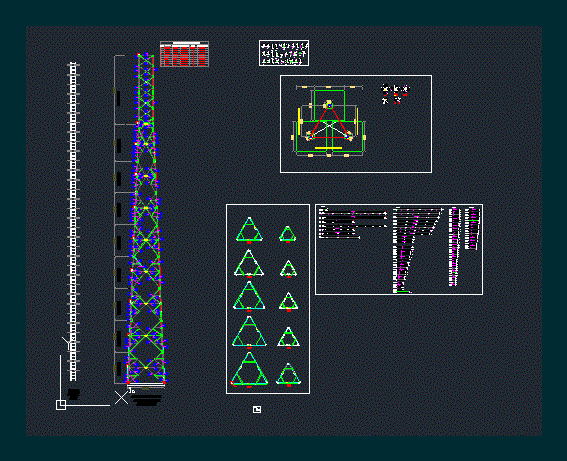Select the magenta member schedule in the middle
This screenshot has width=567, height=461.
pos(418,250)
